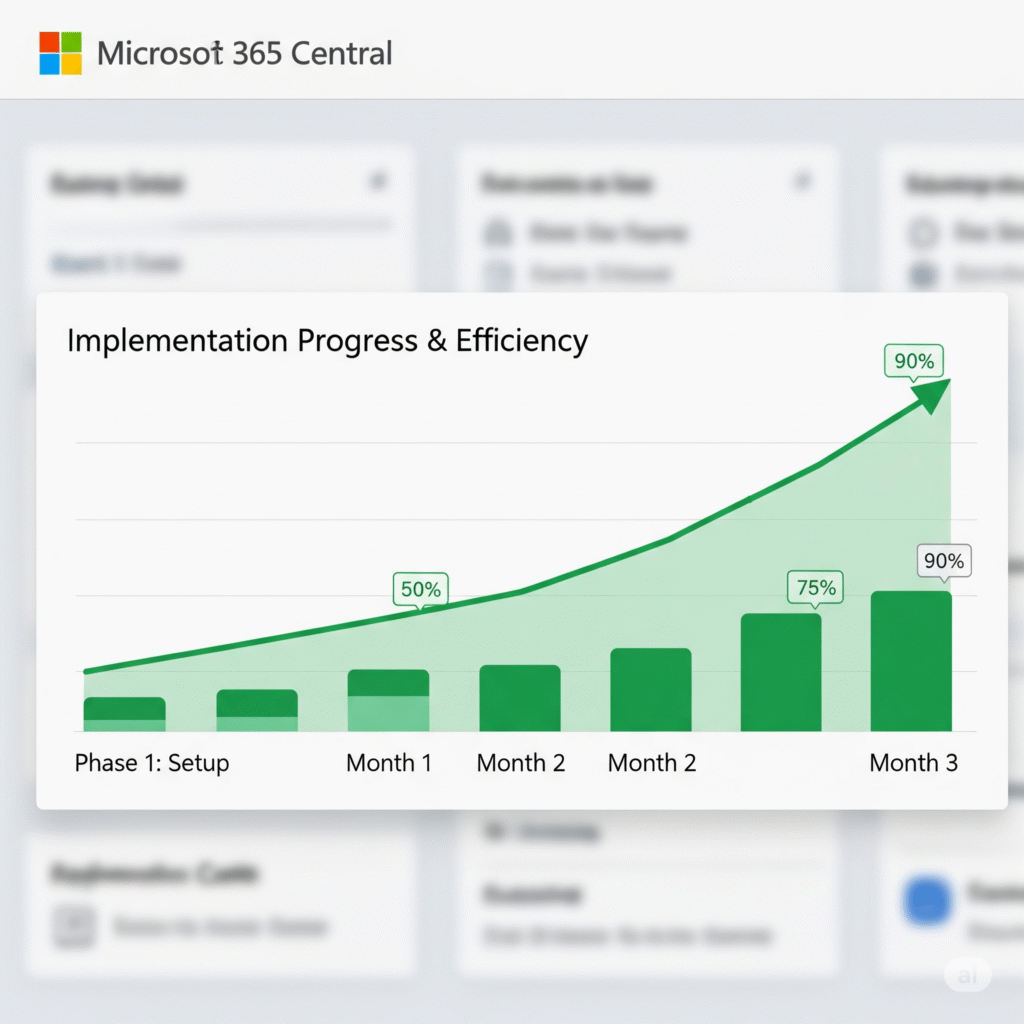The height and width of the screenshot is (1024, 1024).
Task: Click the gray 90% label above last bar
Action: tap(944, 560)
